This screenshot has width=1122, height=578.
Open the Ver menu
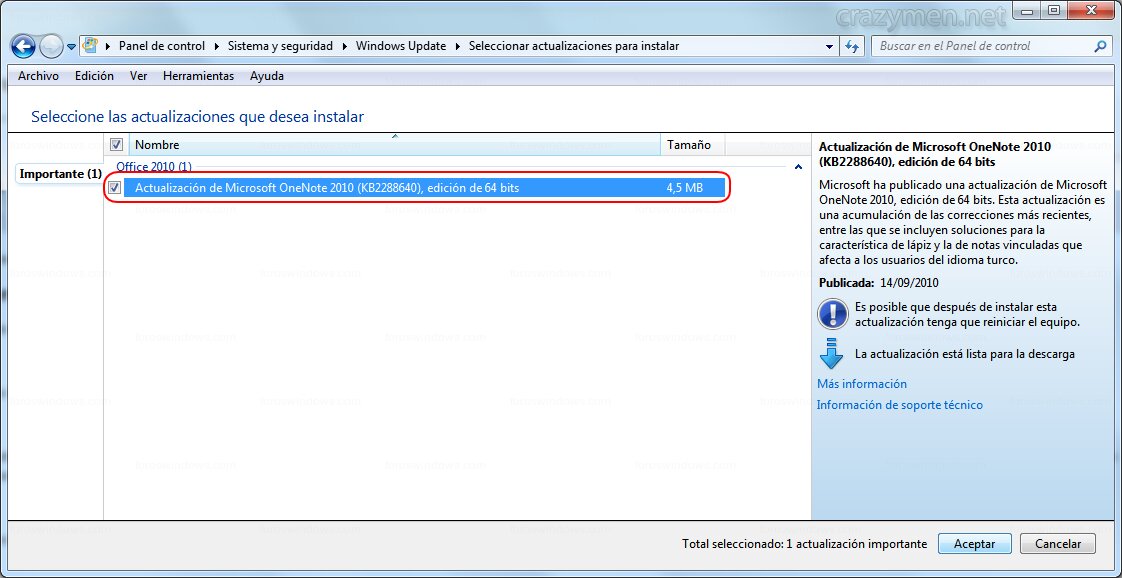point(139,76)
